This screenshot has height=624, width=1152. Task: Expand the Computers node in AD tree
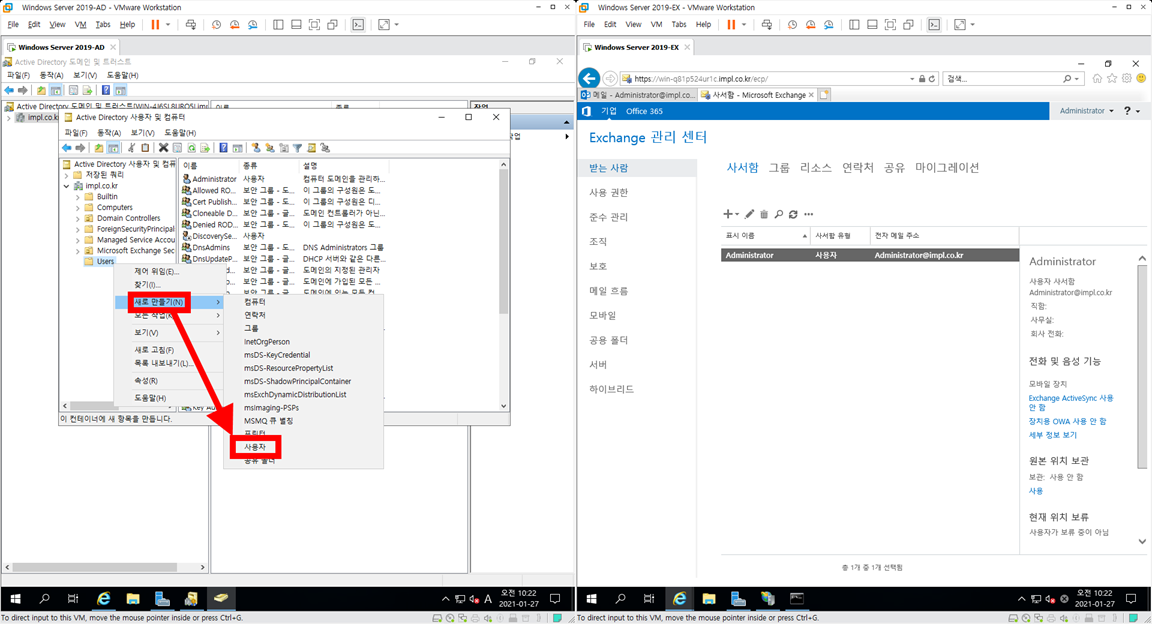click(78, 207)
